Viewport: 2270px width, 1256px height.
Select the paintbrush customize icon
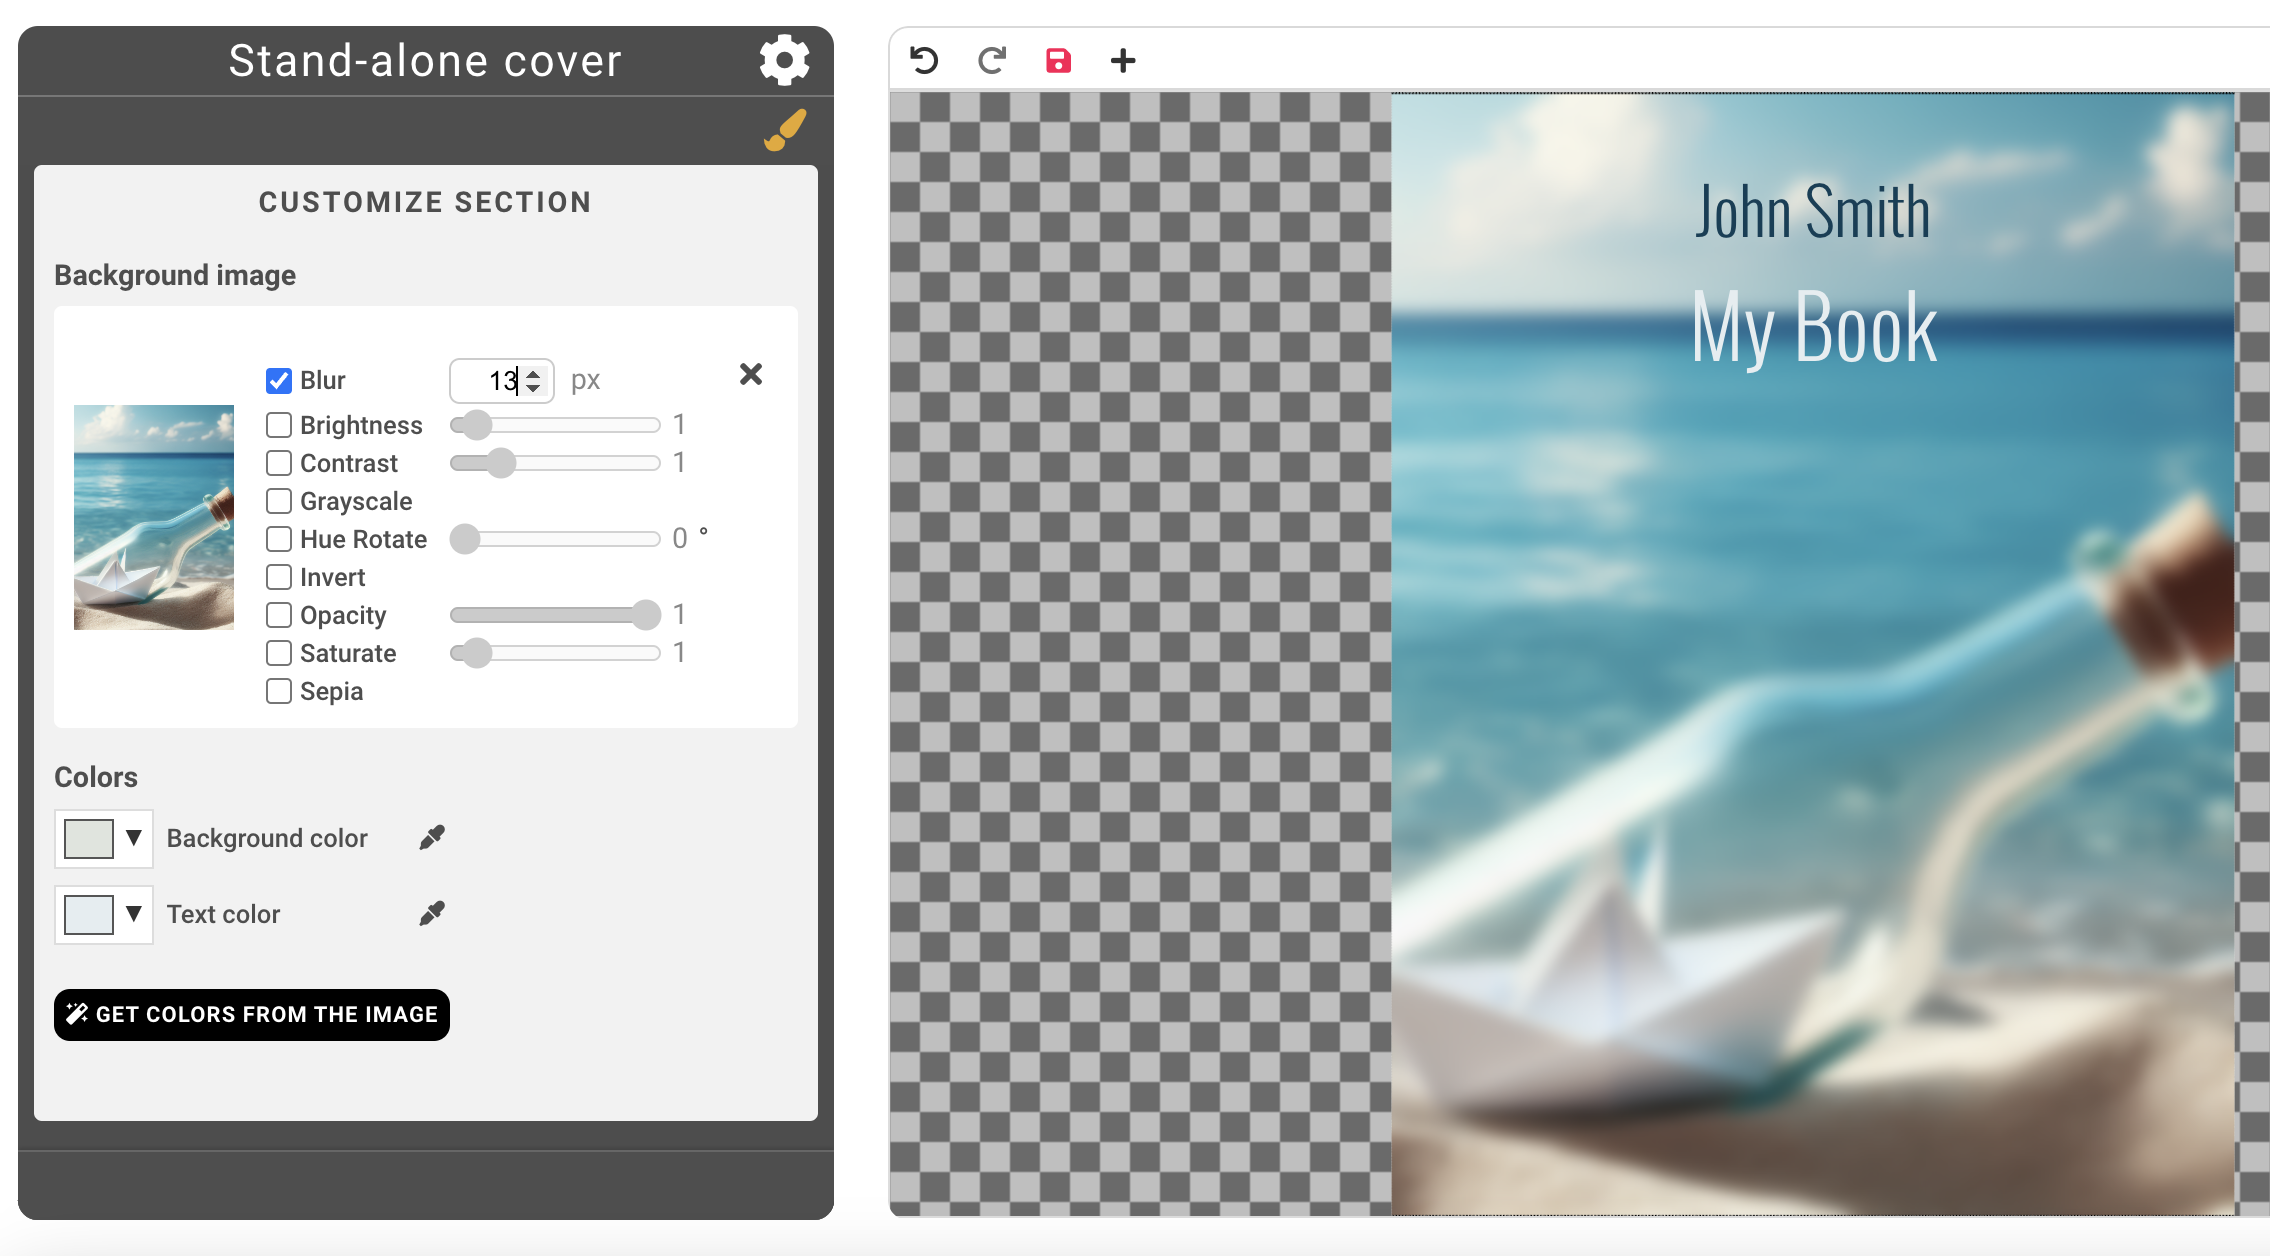click(x=784, y=129)
